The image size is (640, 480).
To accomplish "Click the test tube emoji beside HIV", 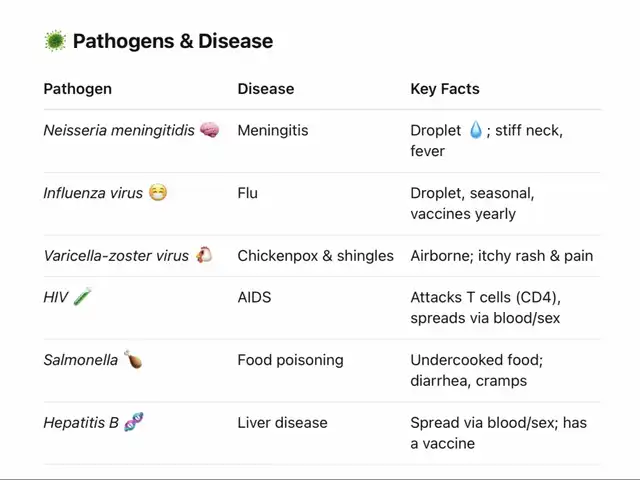I will 83,297.
